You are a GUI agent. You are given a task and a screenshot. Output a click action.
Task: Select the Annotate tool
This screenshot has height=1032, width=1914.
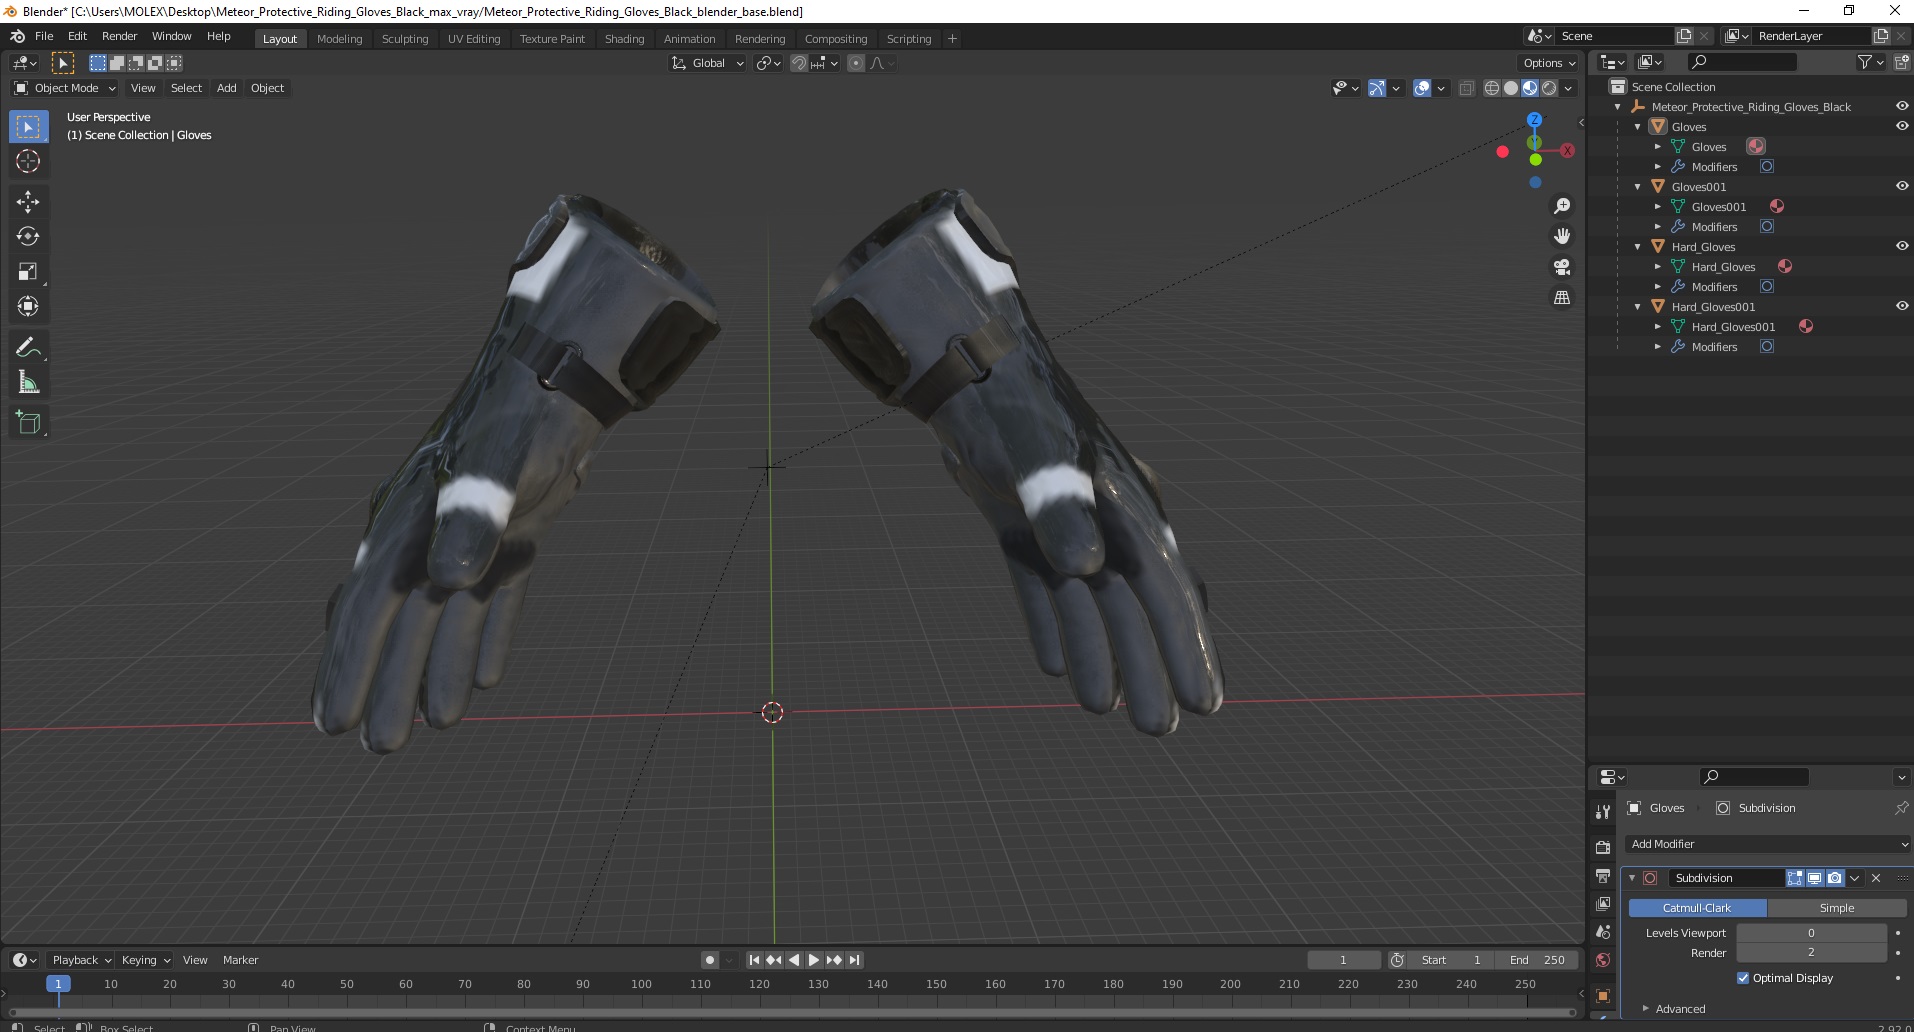(28, 348)
